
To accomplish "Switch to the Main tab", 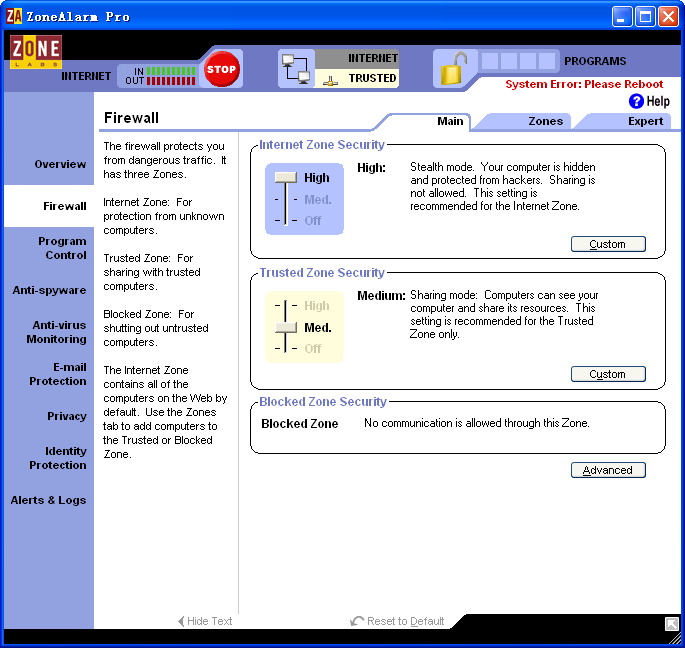I will pos(450,121).
